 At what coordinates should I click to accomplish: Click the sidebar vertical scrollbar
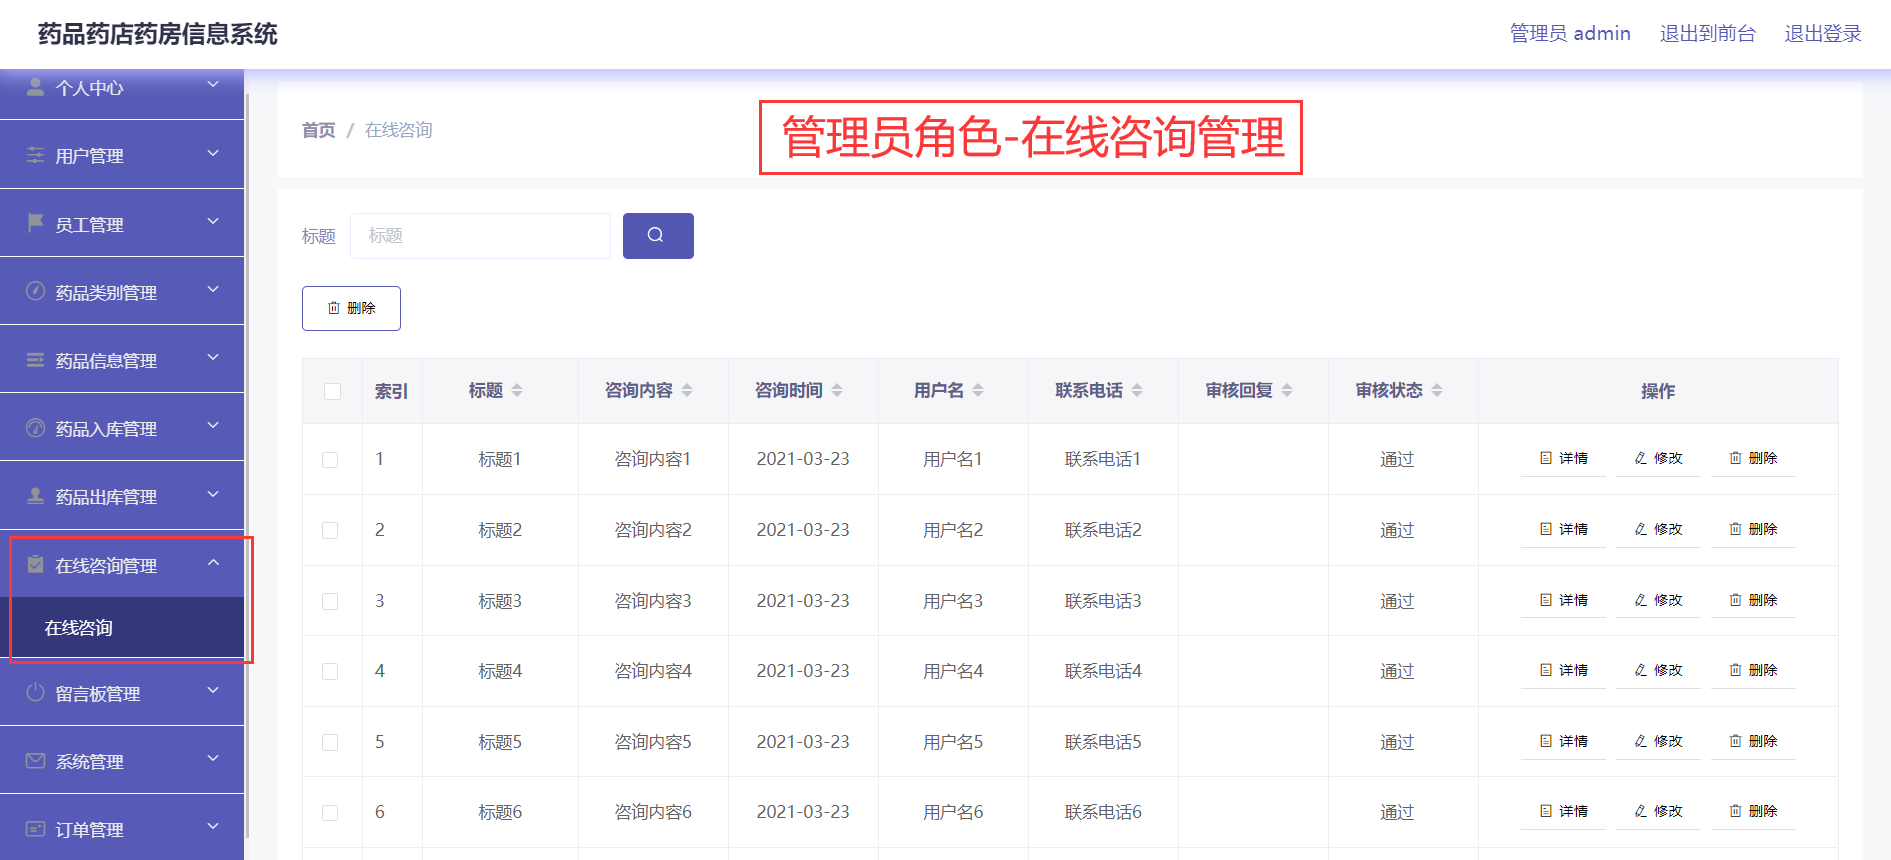(247, 465)
